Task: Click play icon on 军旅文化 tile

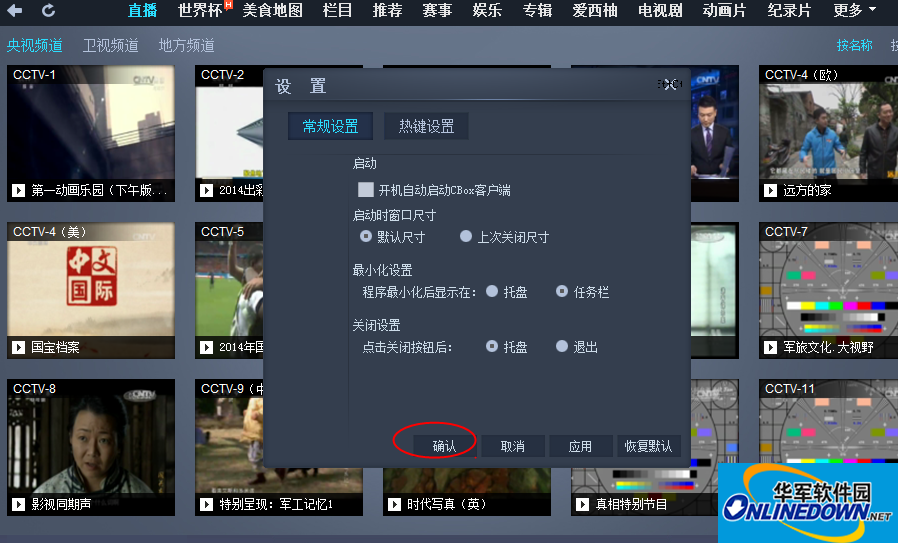Action: pos(771,347)
